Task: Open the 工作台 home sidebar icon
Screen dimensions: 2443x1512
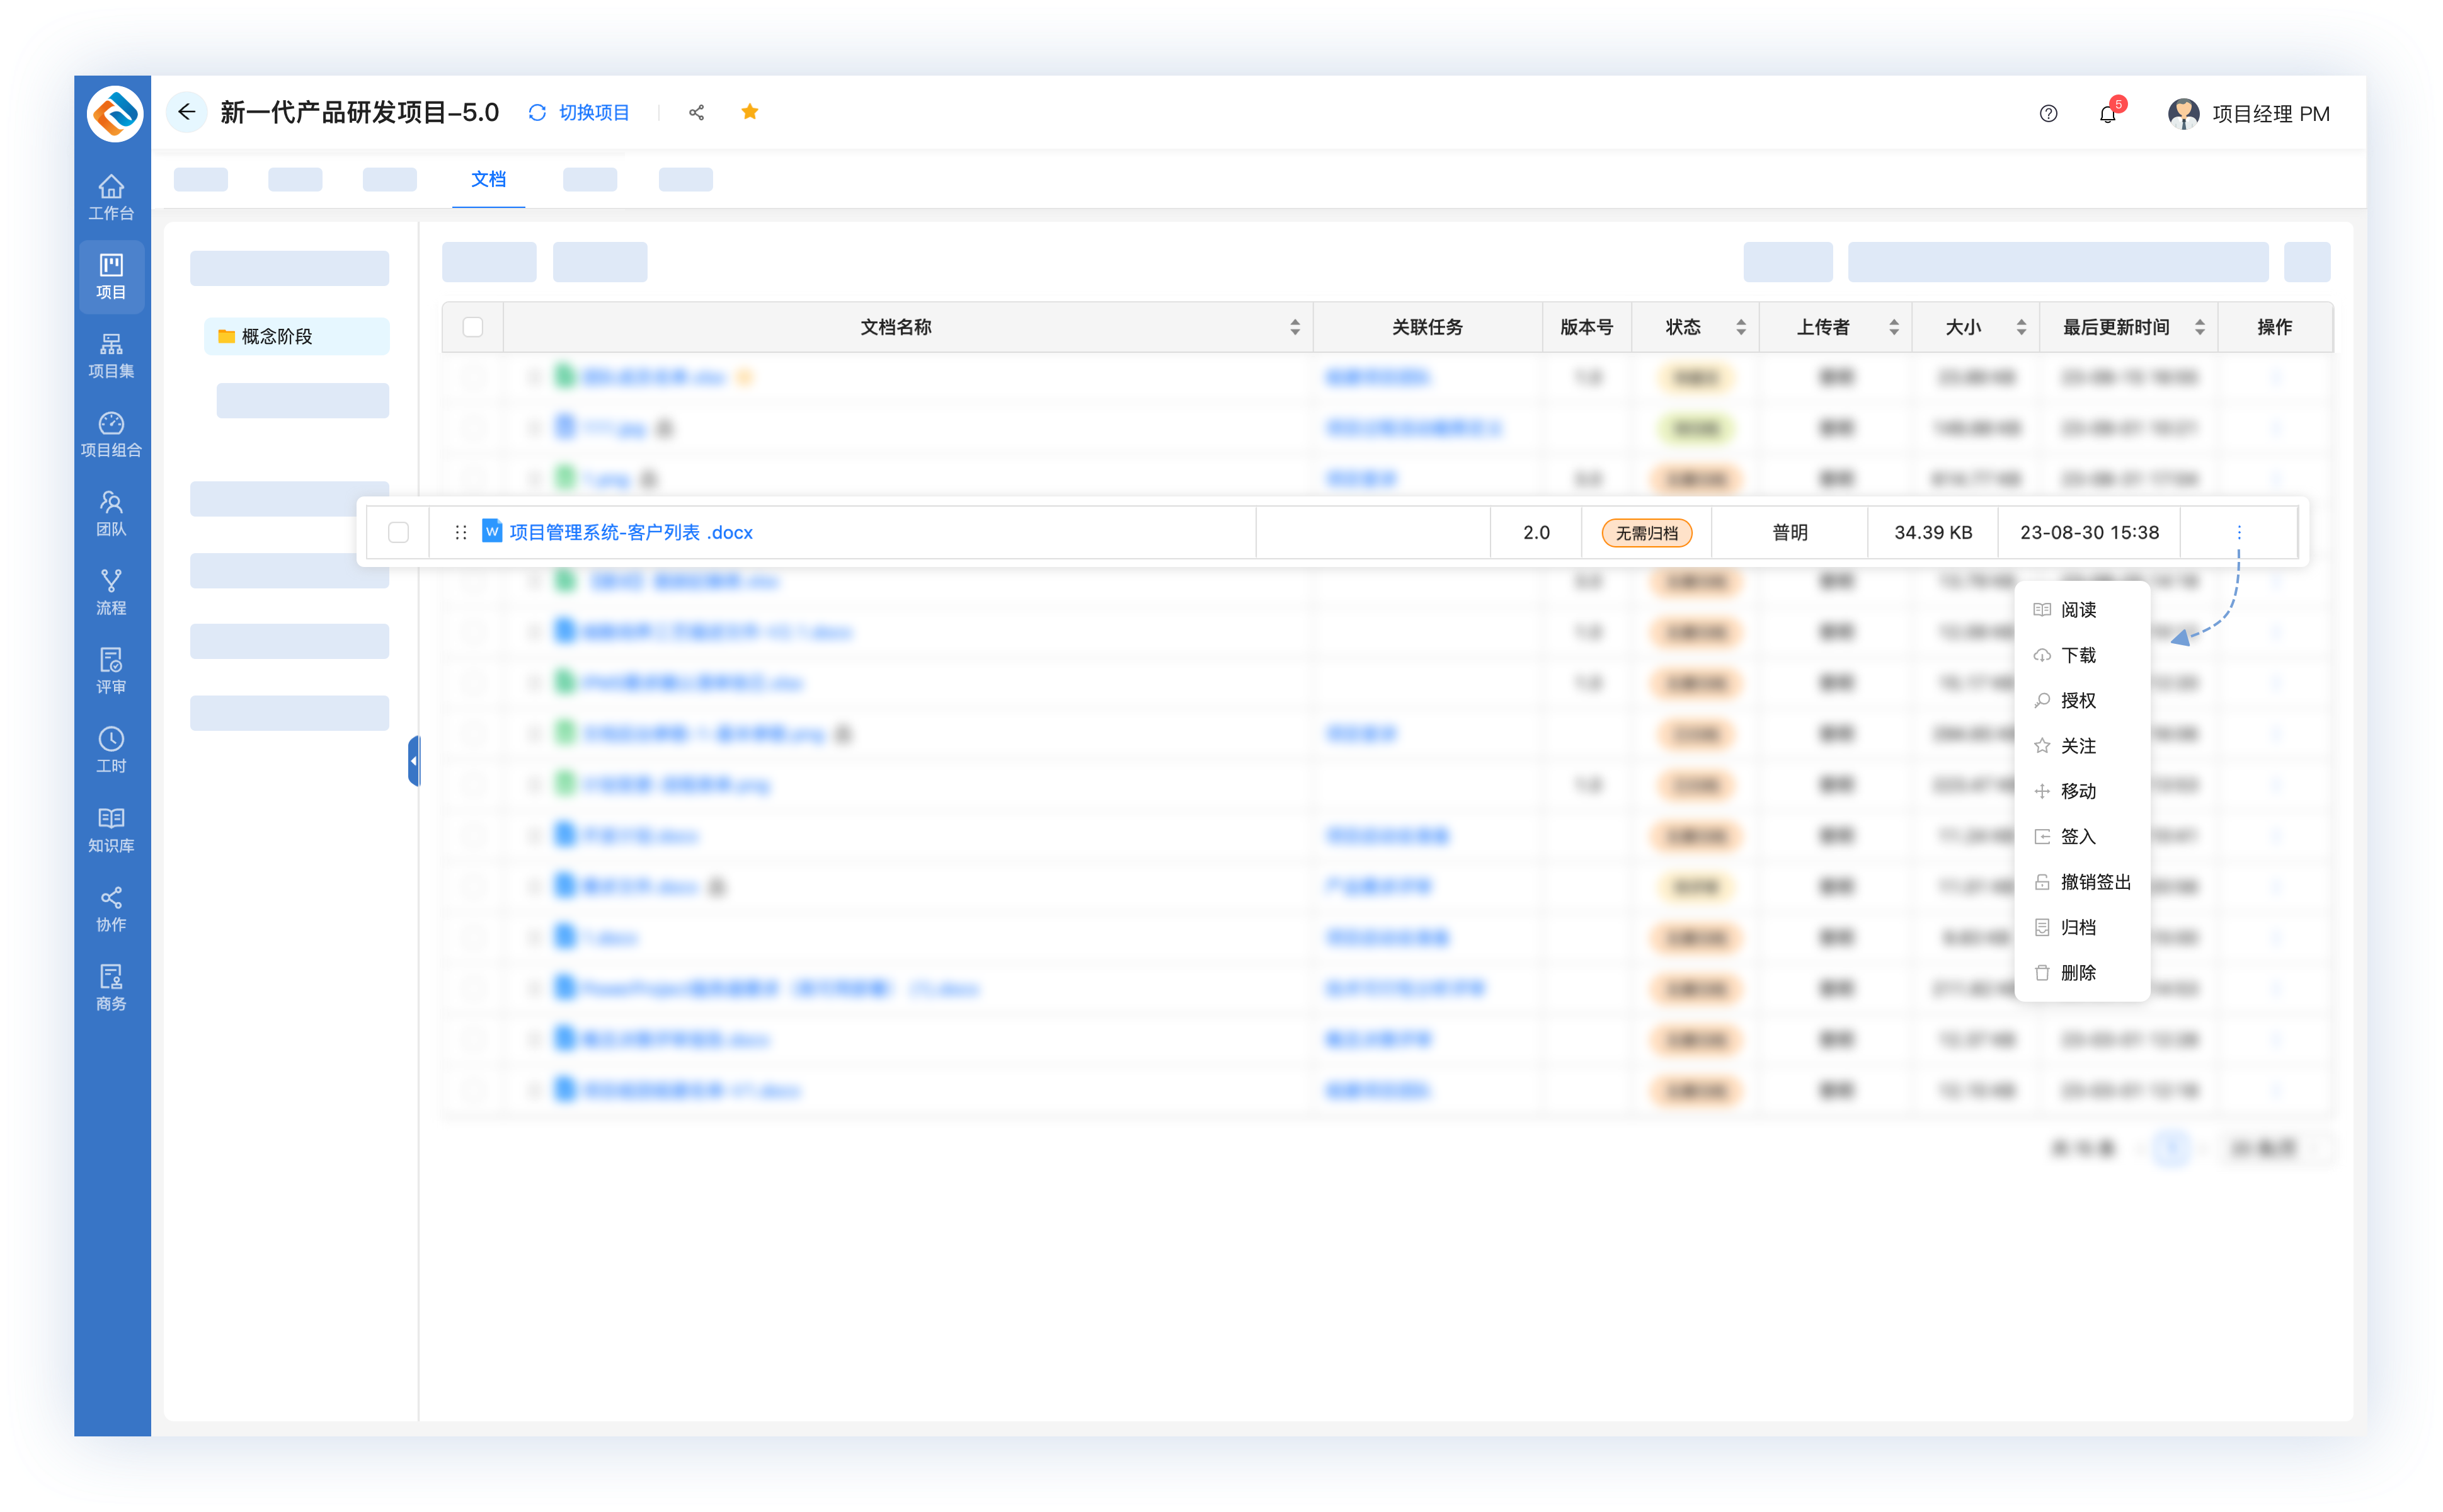Action: (111, 197)
